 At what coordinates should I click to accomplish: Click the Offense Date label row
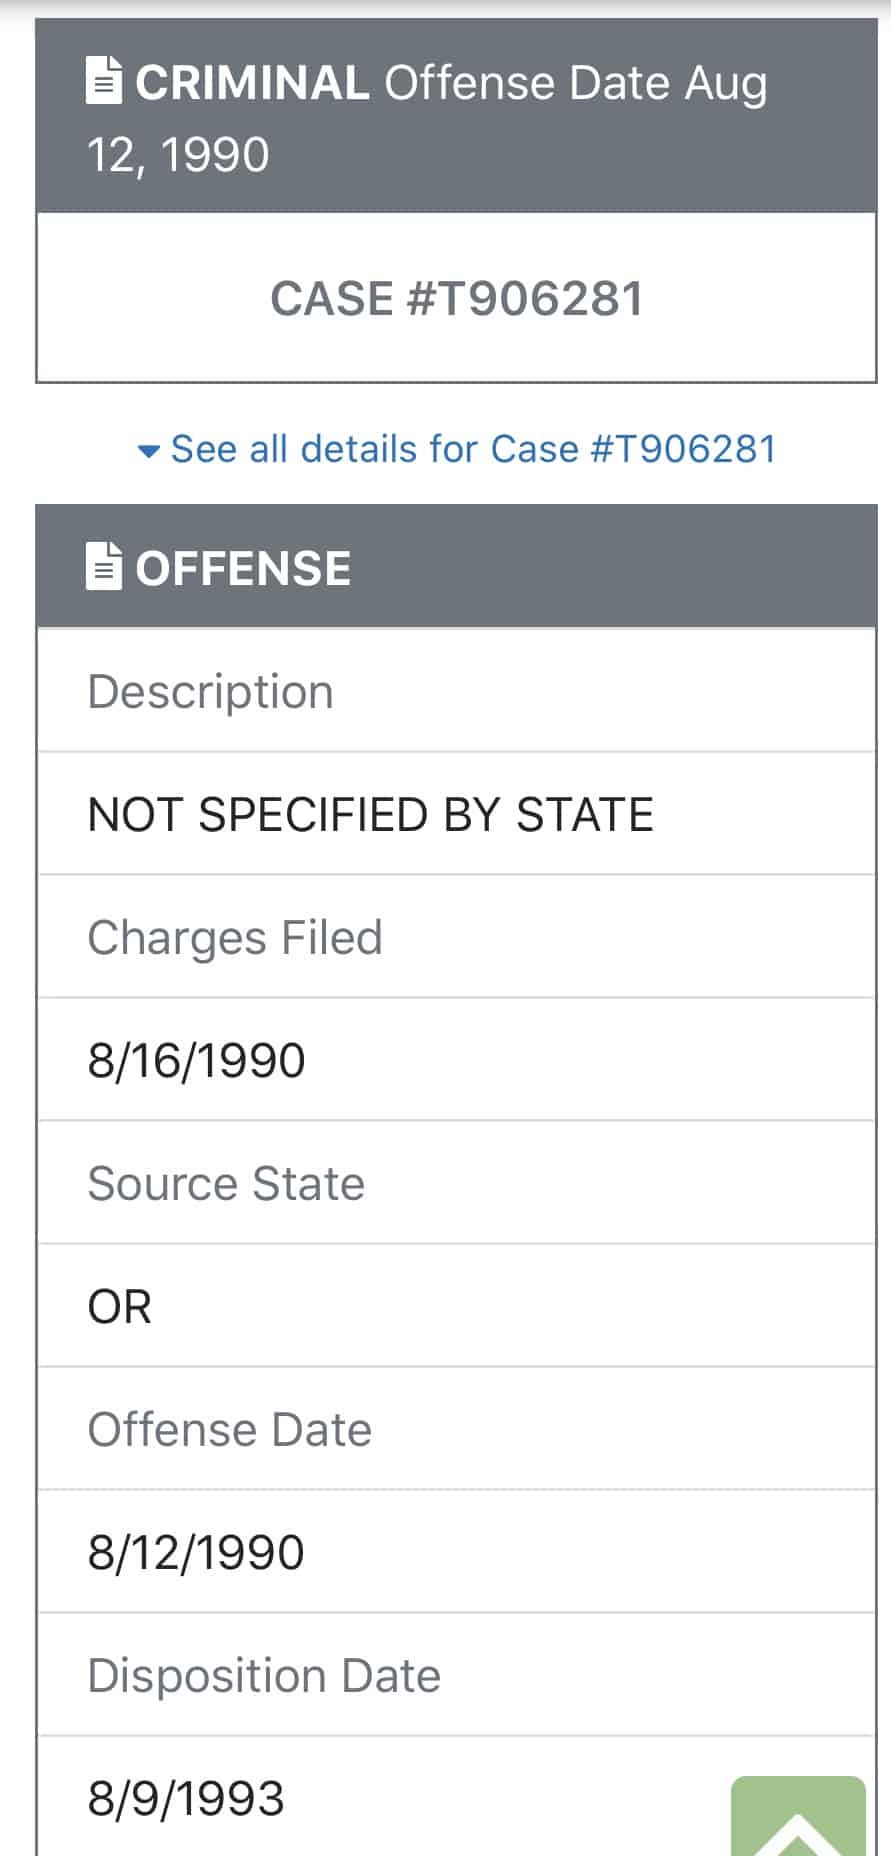click(456, 1429)
